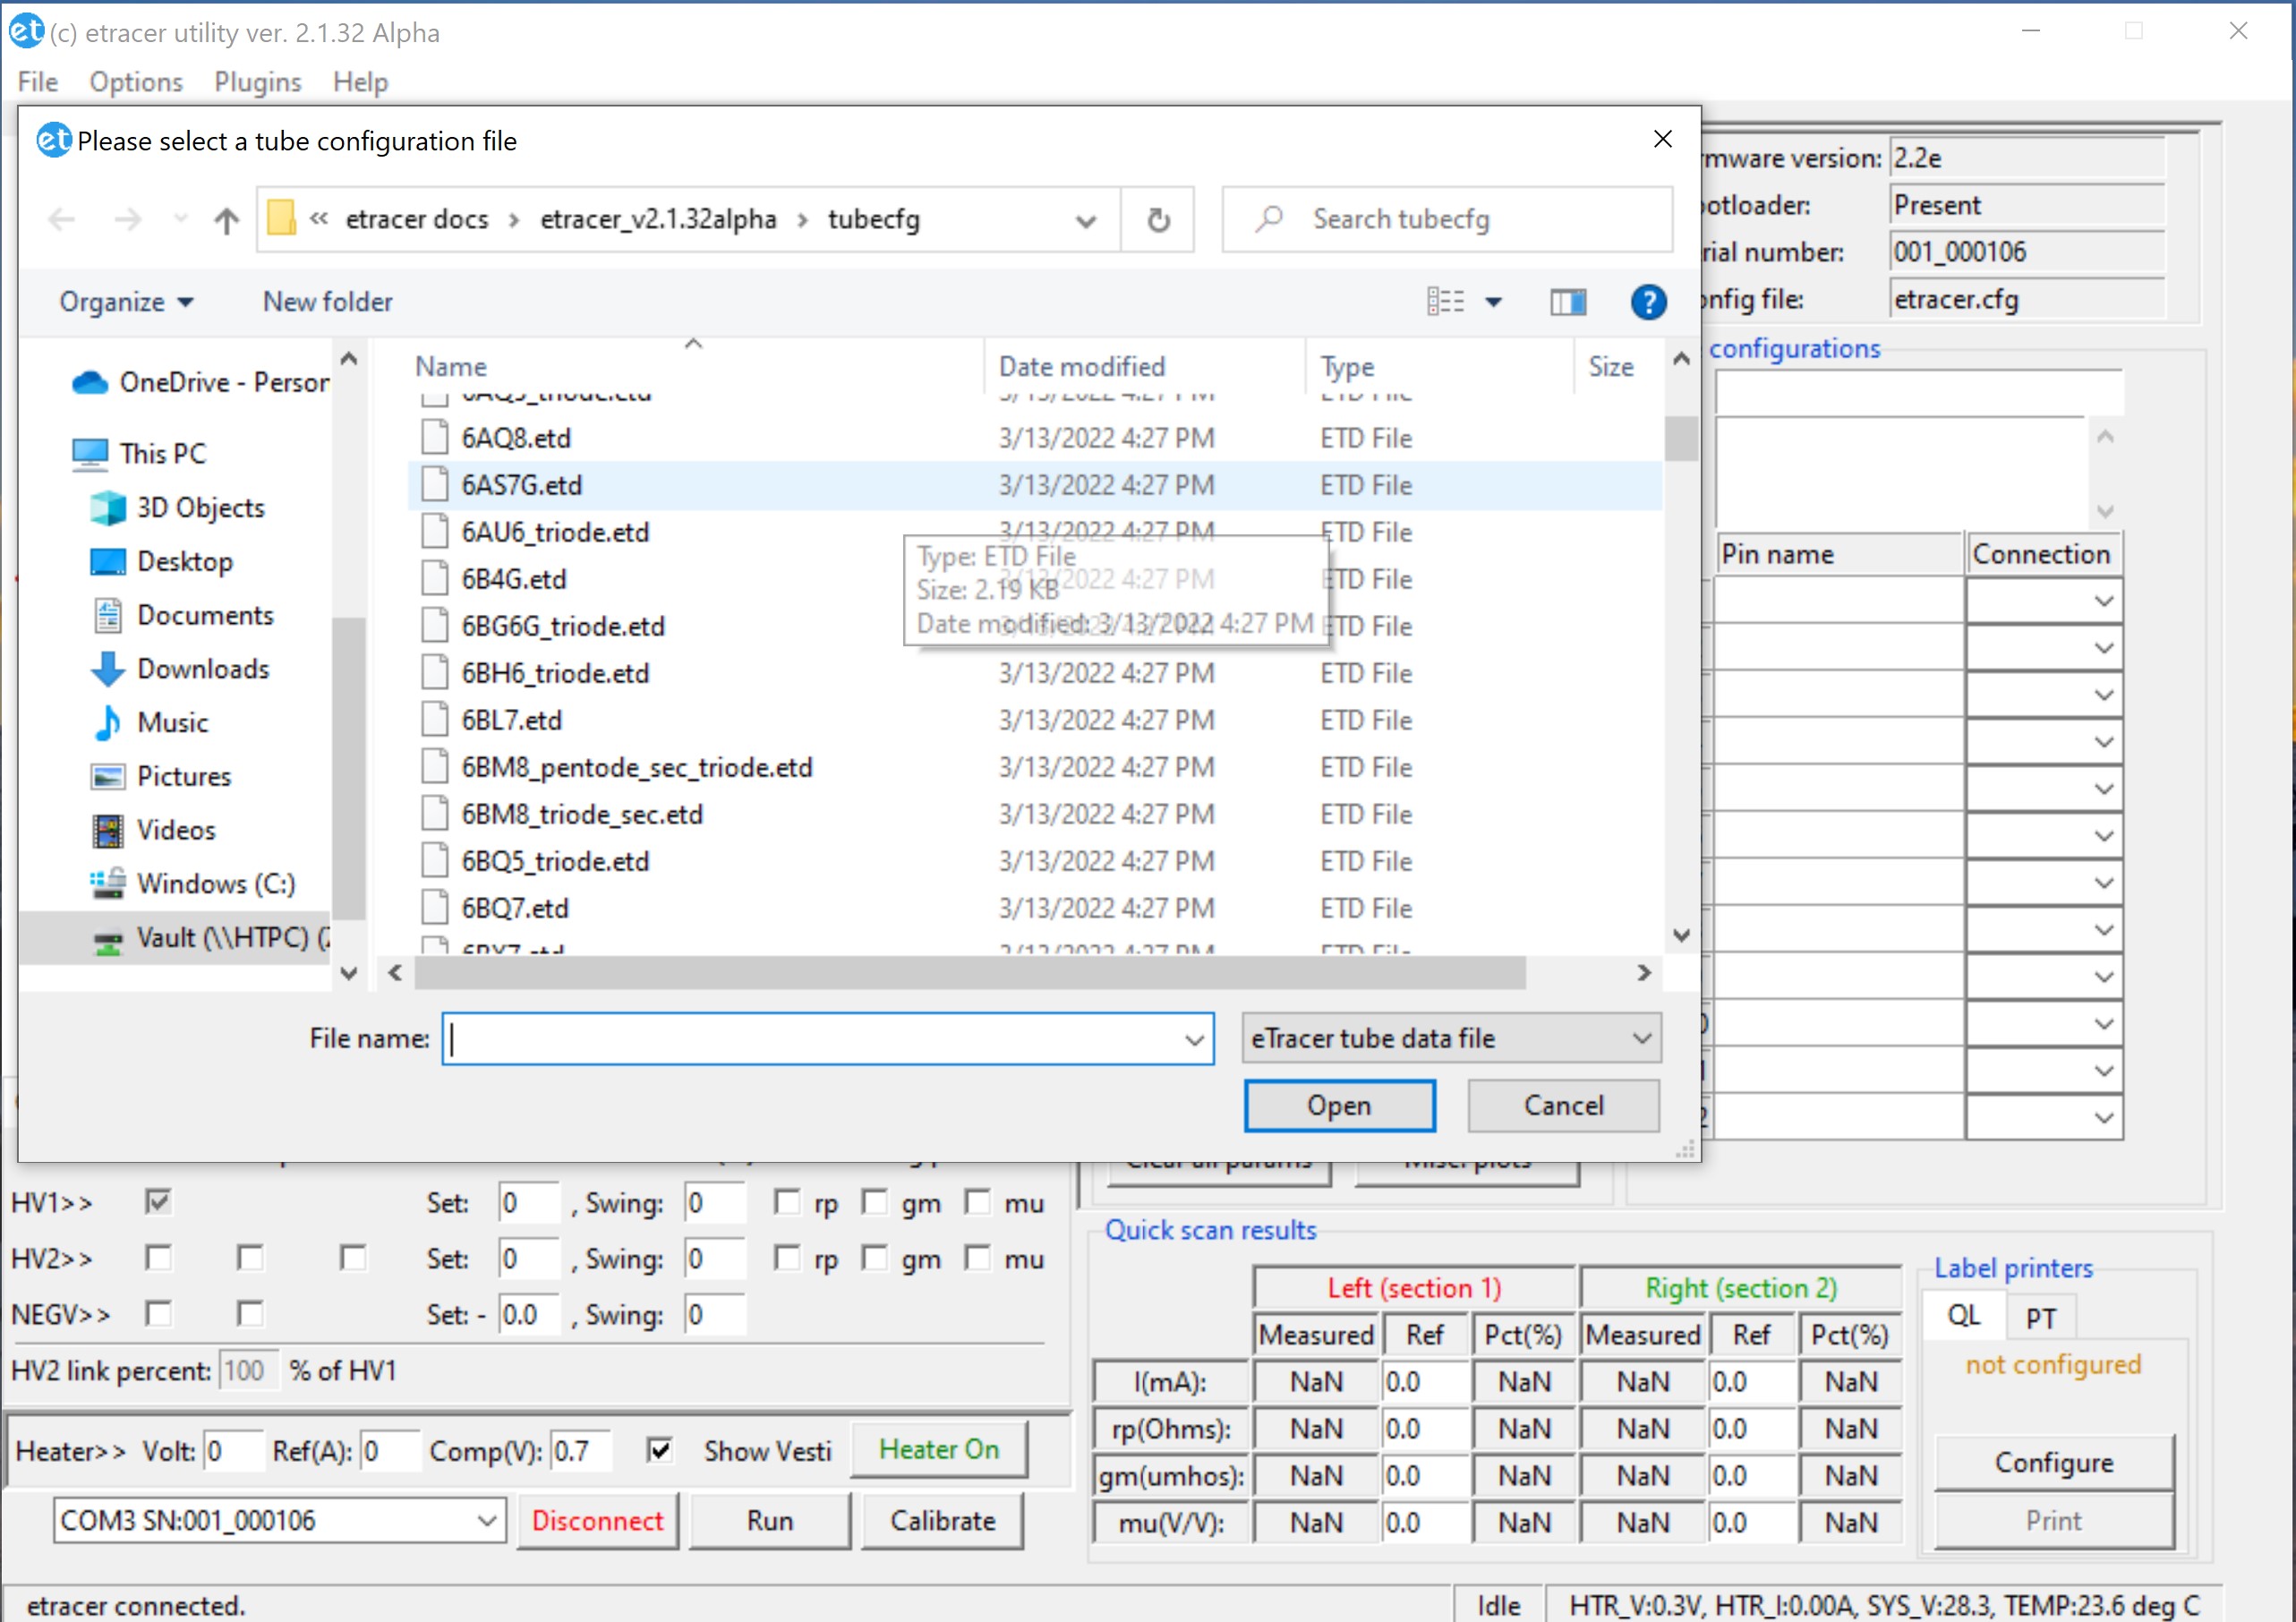The image size is (2296, 1622).
Task: Click the Open button
Action: click(1338, 1105)
